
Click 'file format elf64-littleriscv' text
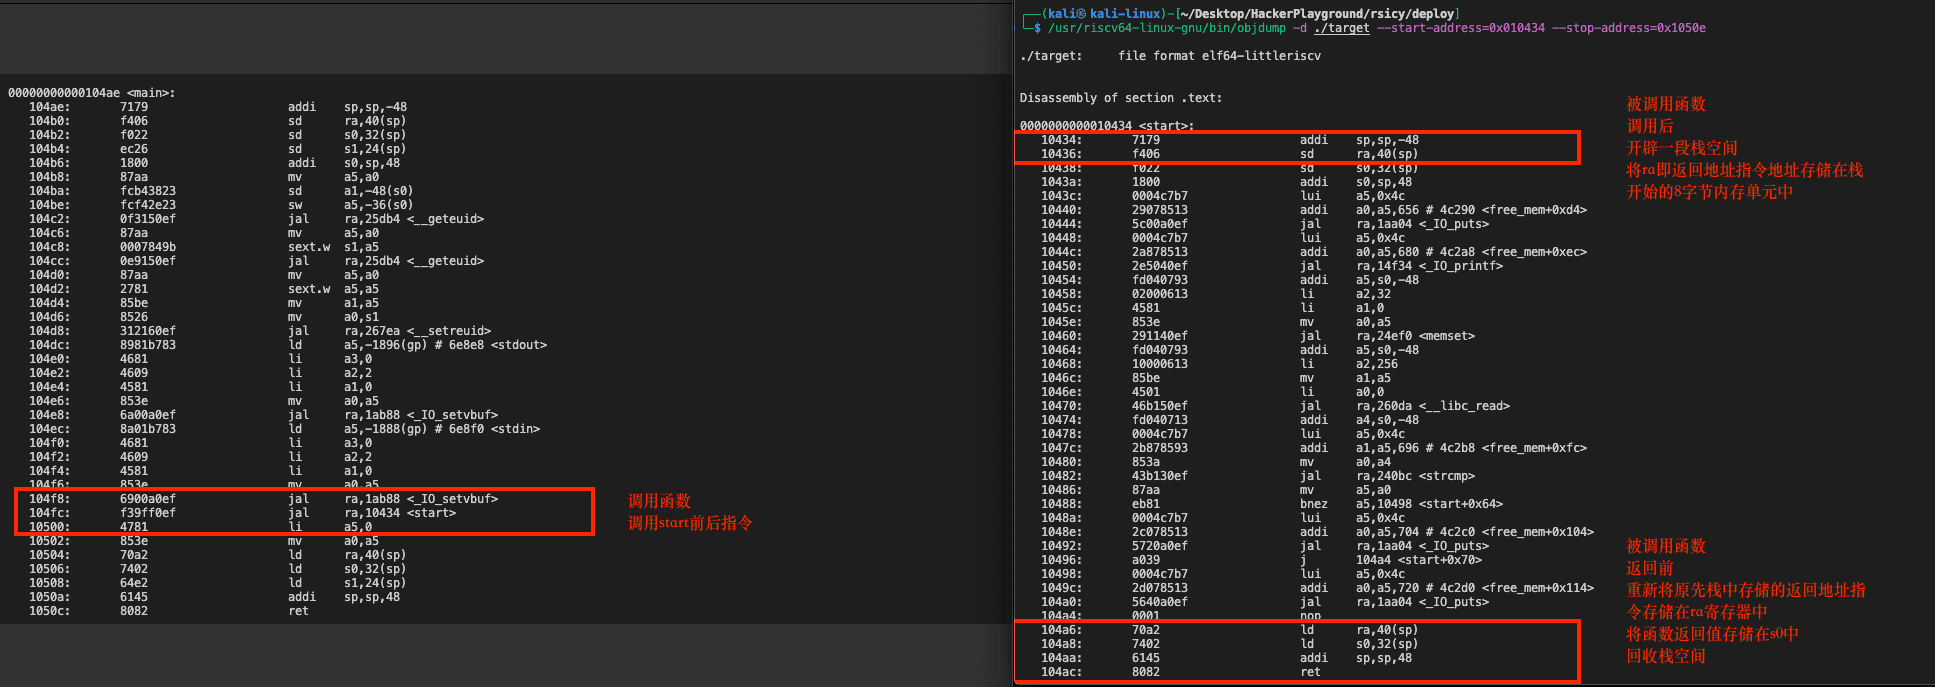tap(1219, 56)
